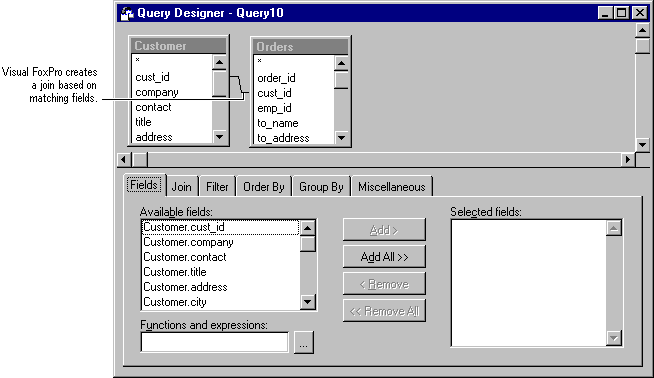Click the empty Selected fields list box
654x378 pixels.
[x=529, y=283]
